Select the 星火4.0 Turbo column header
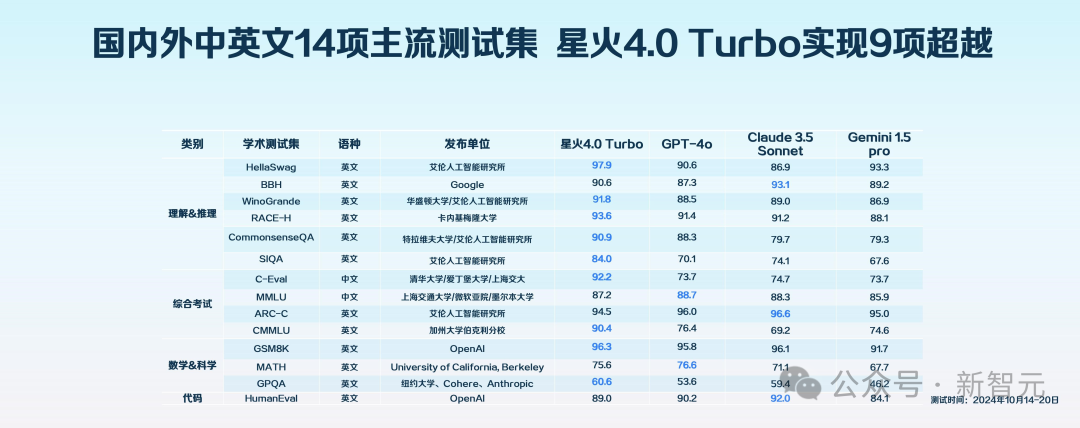The image size is (1080, 428). pyautogui.click(x=601, y=144)
